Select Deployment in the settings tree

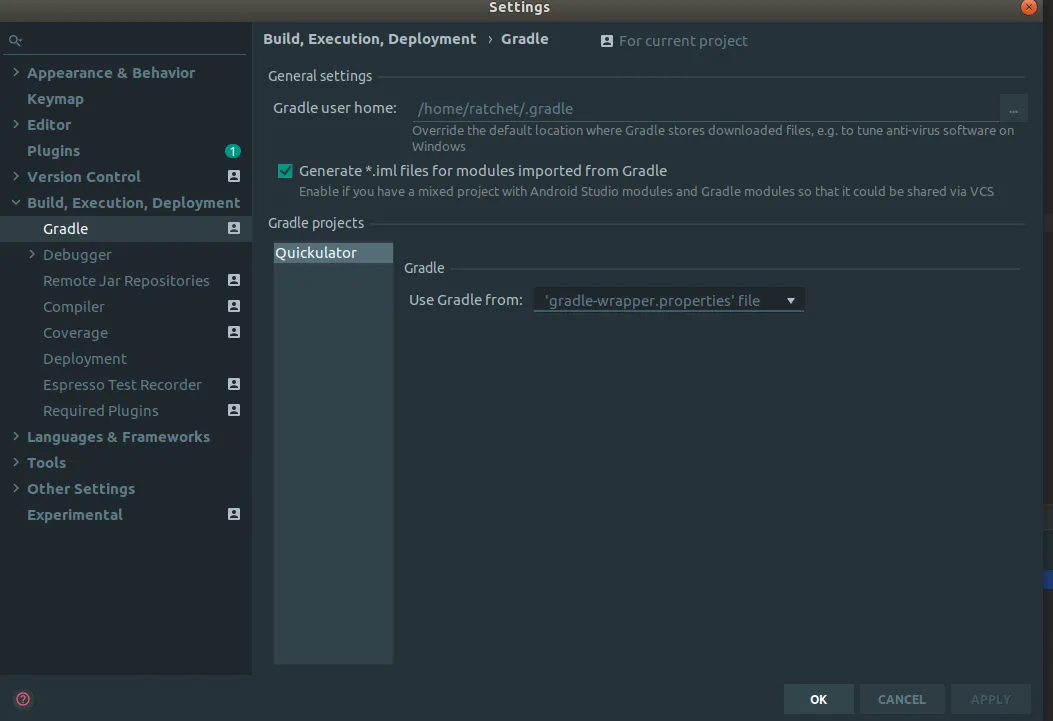point(85,359)
